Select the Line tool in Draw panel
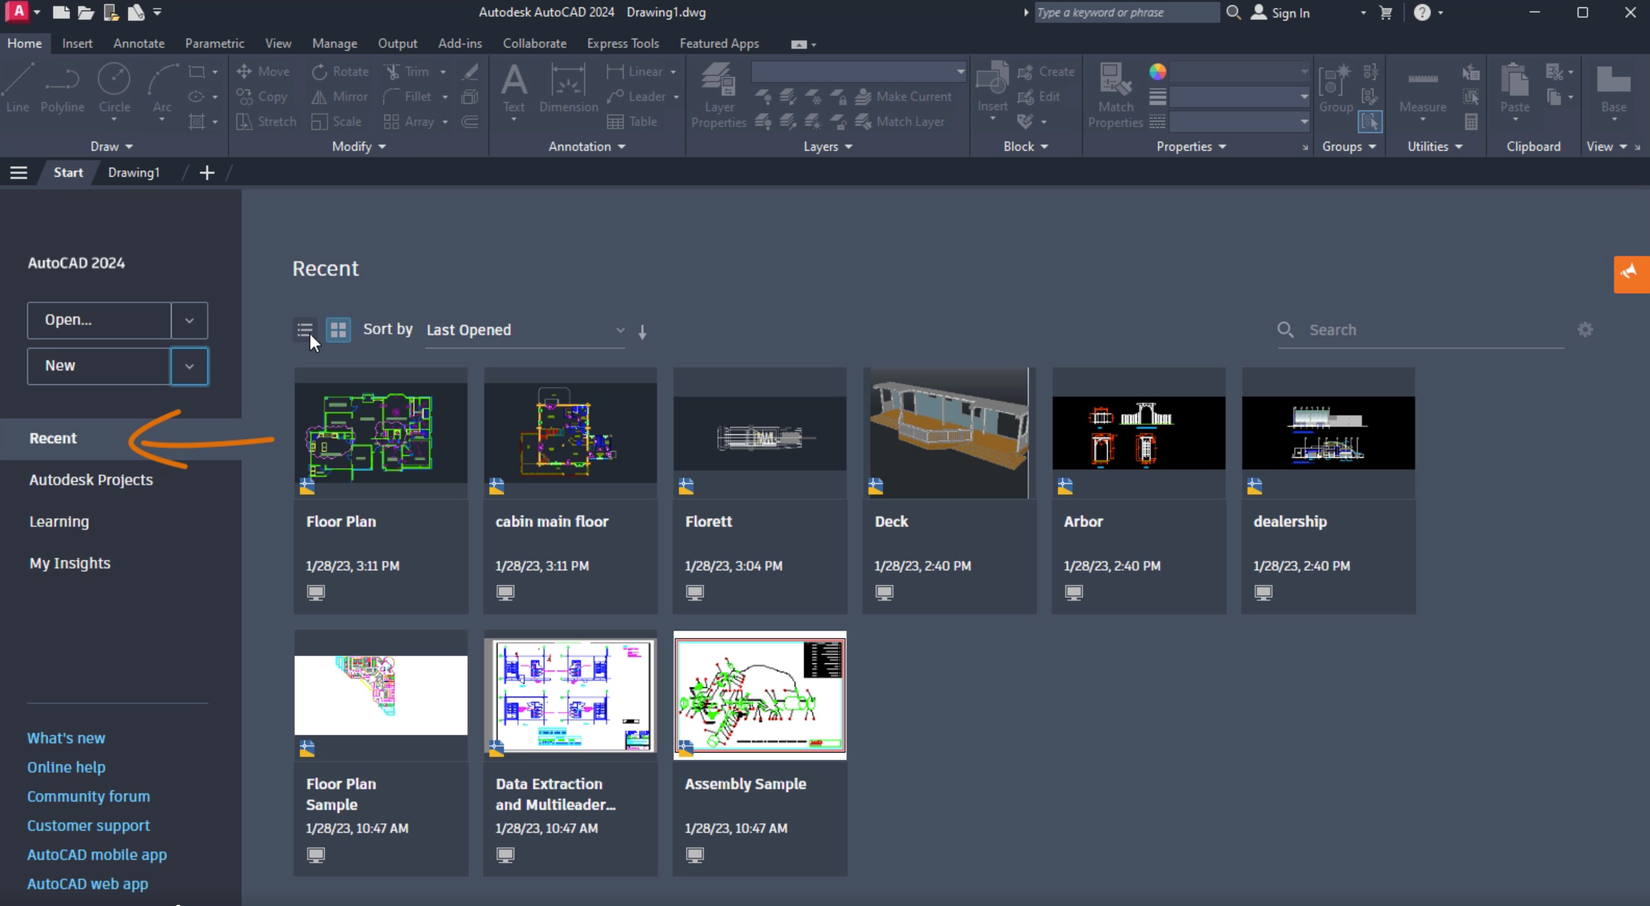The image size is (1650, 906). coord(18,88)
